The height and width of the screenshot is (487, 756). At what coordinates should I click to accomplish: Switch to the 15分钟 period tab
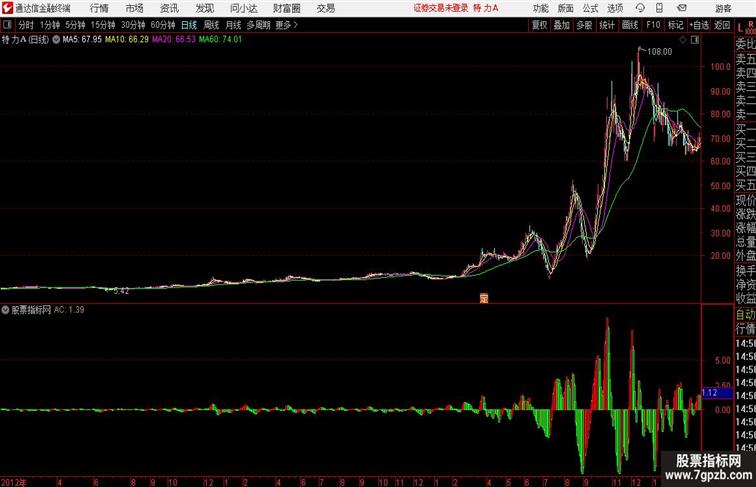(103, 25)
